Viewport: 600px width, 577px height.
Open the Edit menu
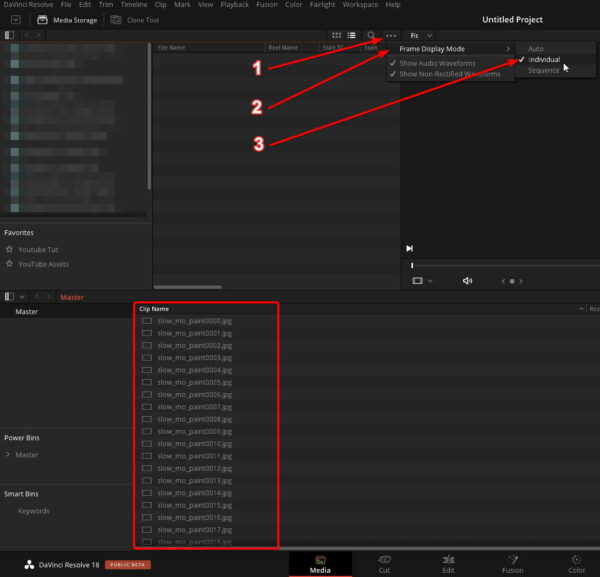pos(85,5)
